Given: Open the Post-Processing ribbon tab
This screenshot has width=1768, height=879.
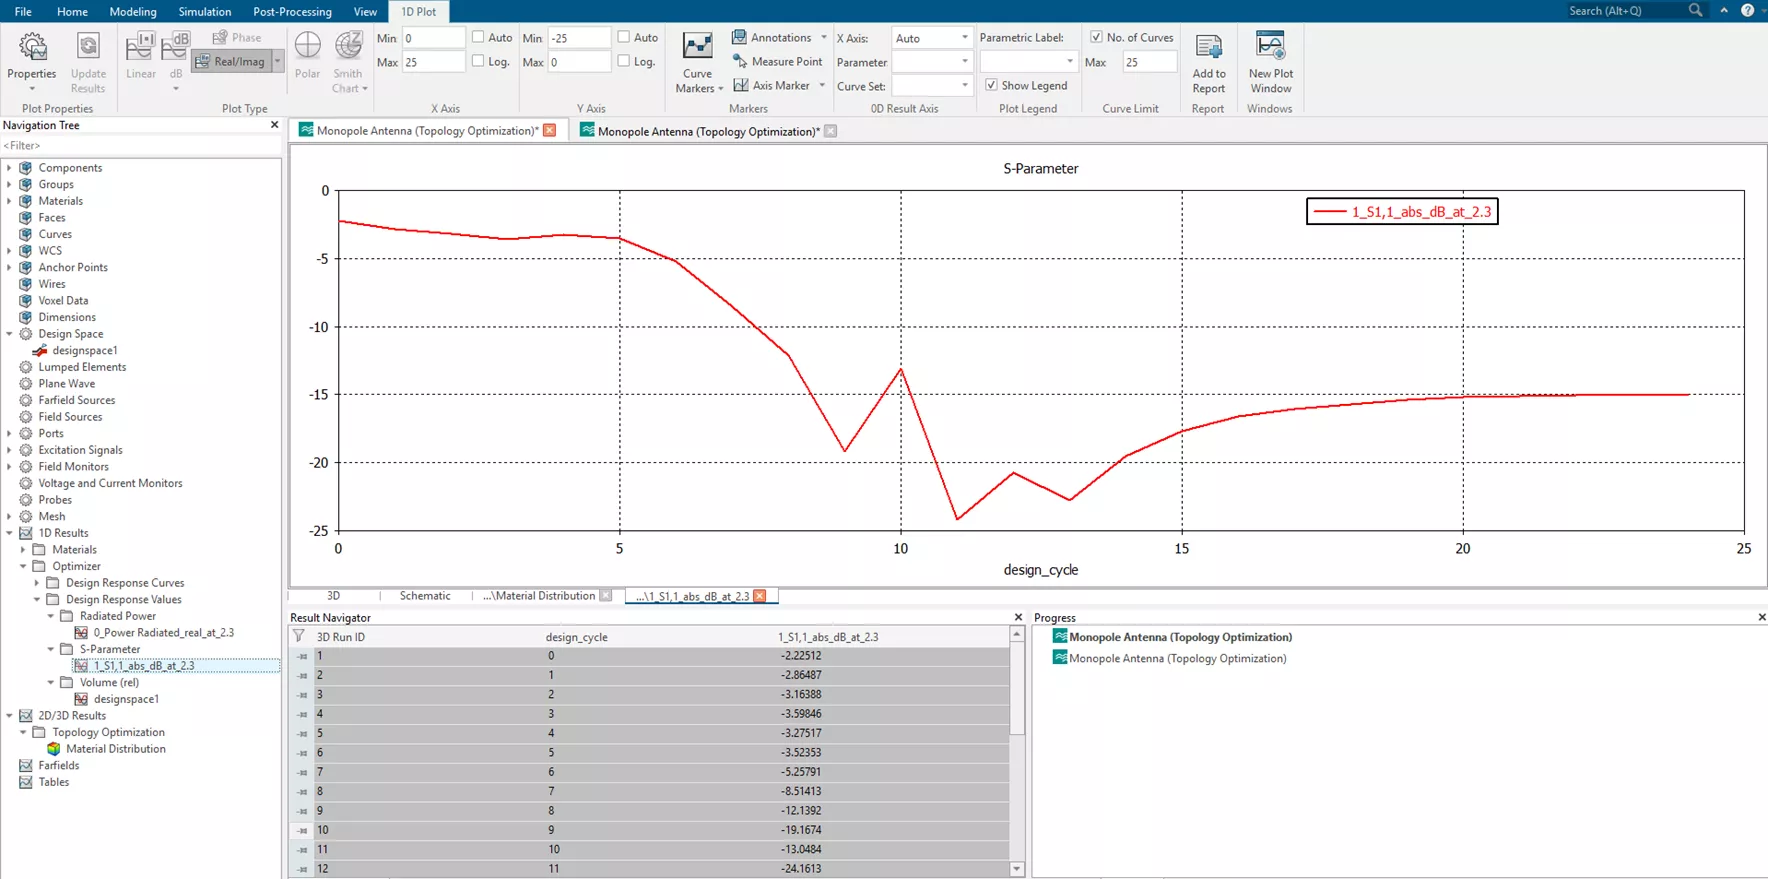Looking at the screenshot, I should [x=292, y=11].
